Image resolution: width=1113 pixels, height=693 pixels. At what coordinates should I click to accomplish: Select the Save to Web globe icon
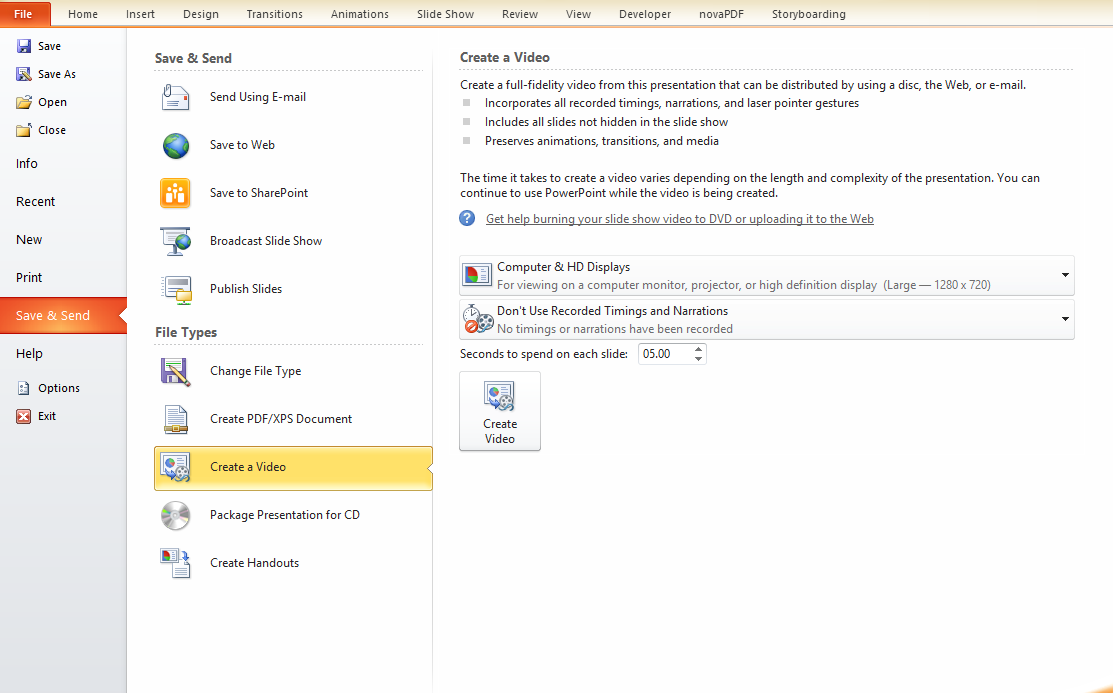[x=176, y=145]
